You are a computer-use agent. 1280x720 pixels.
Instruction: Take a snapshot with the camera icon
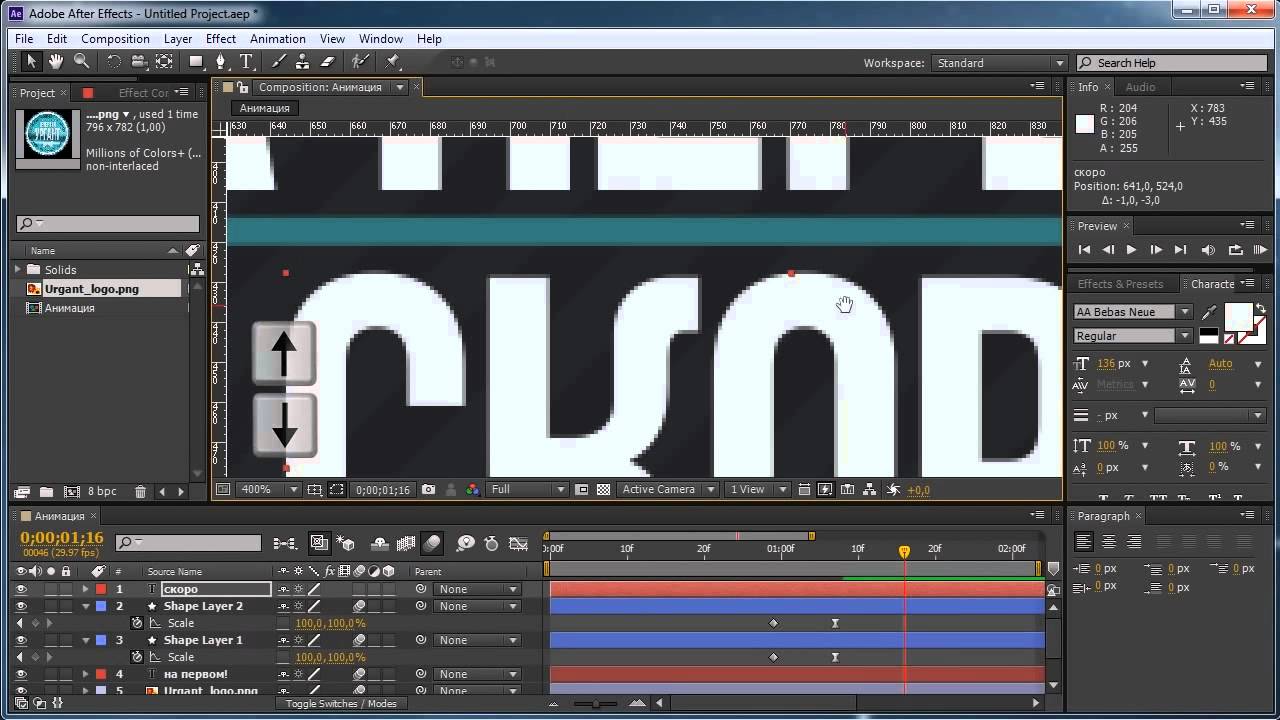(x=428, y=490)
